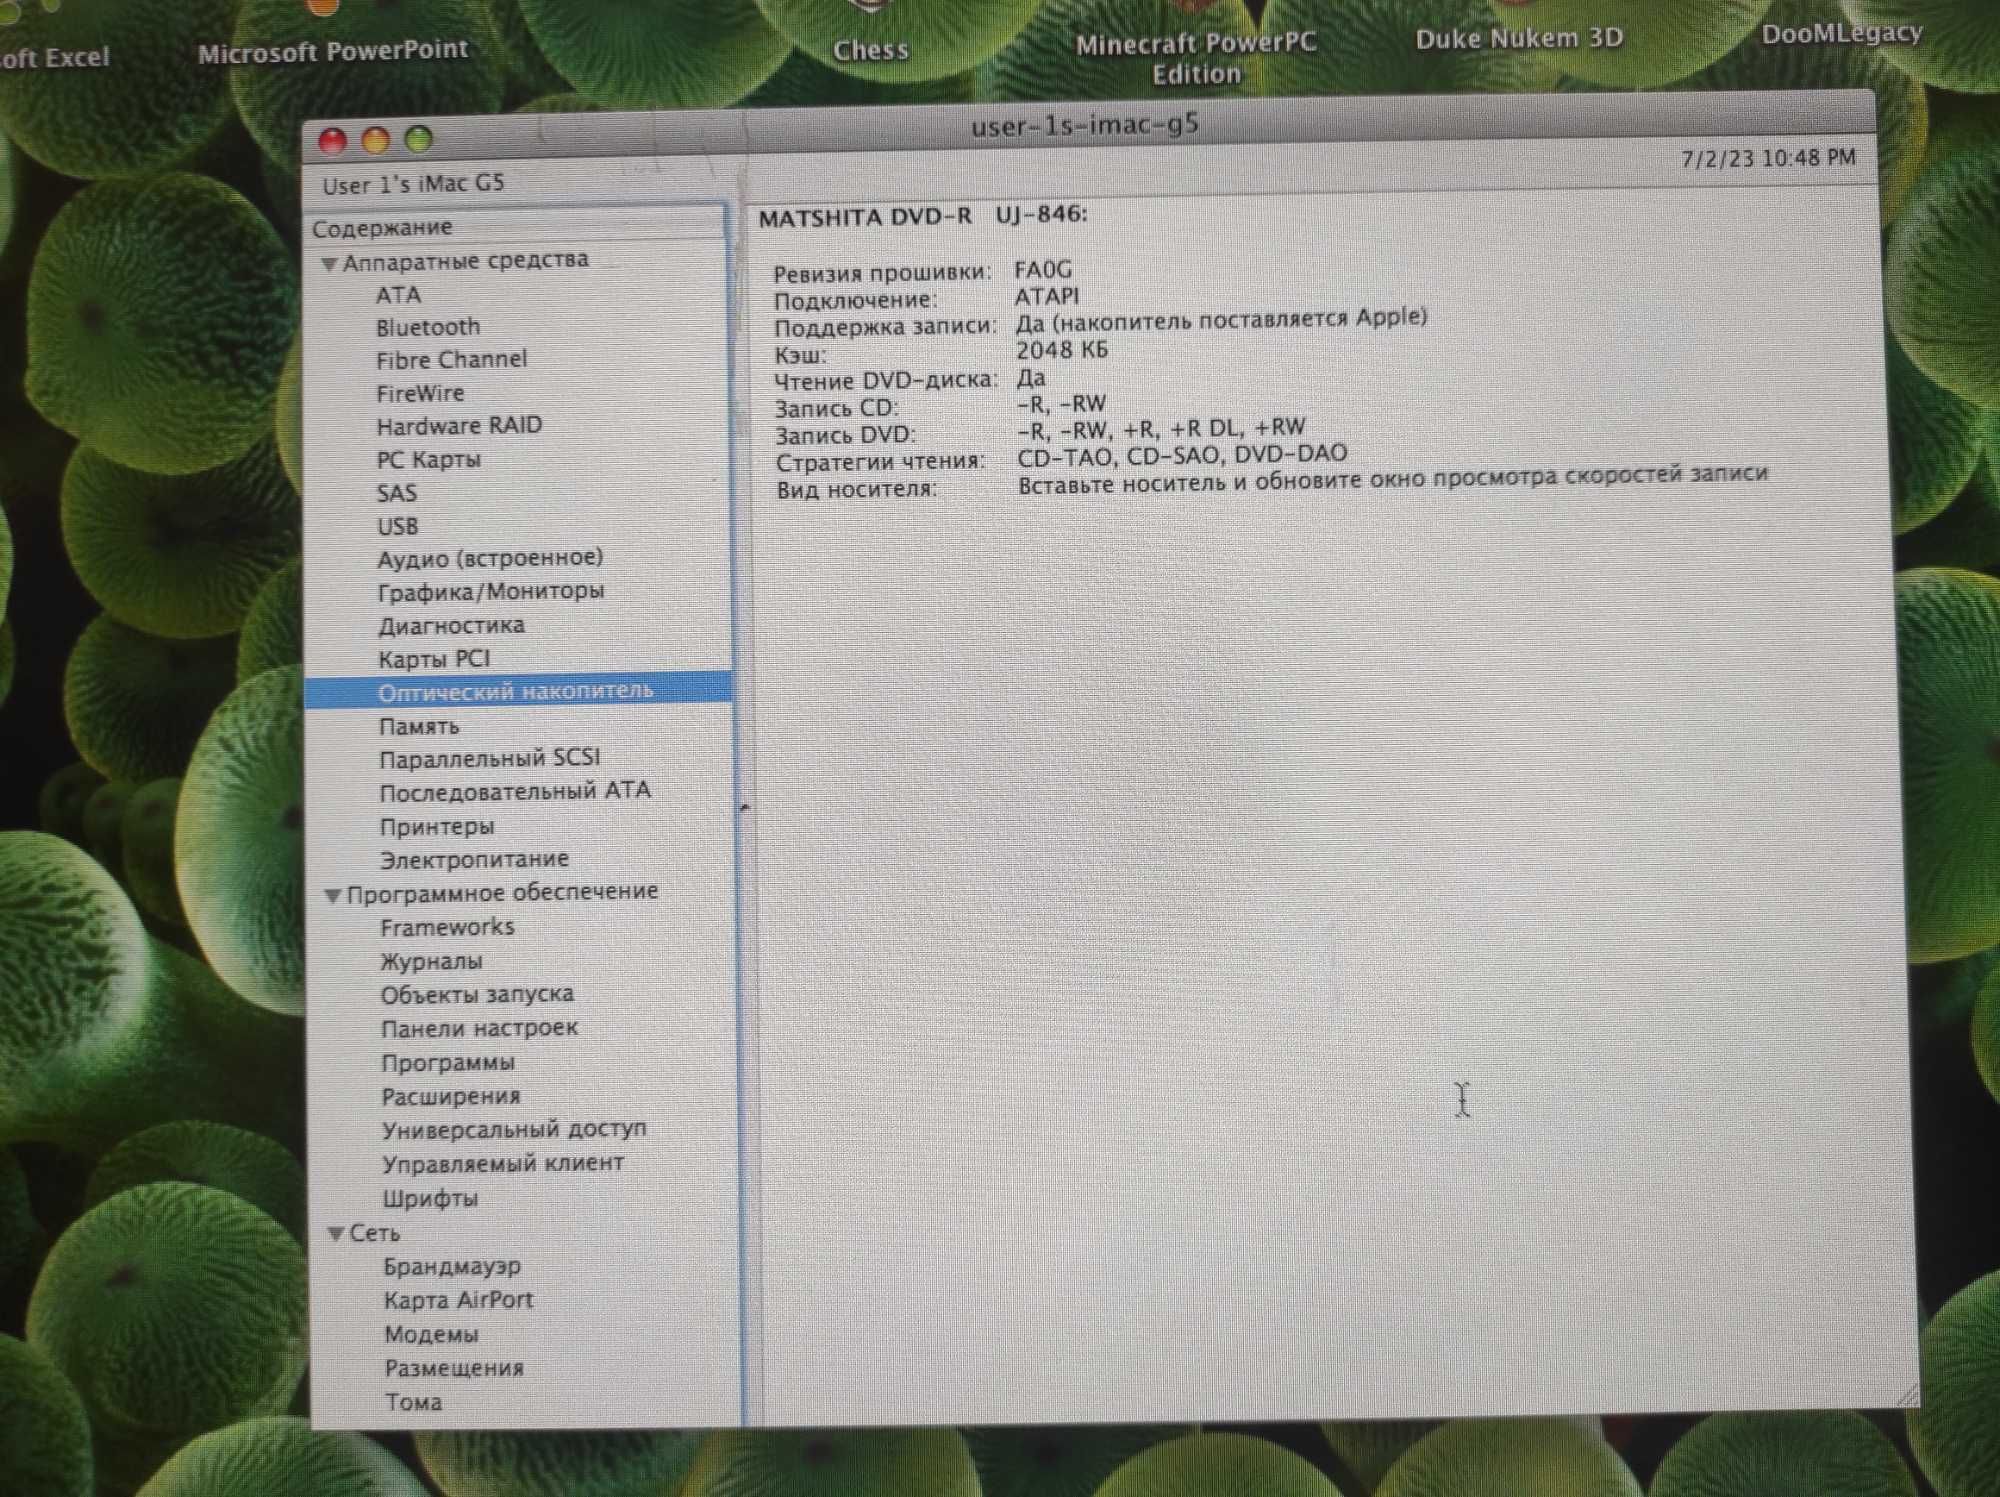Click the Да (накопитель поставляется Apple) value

[1222, 320]
